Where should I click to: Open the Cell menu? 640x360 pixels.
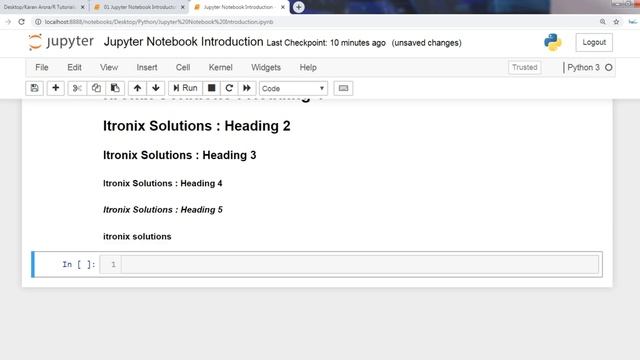pos(183,67)
